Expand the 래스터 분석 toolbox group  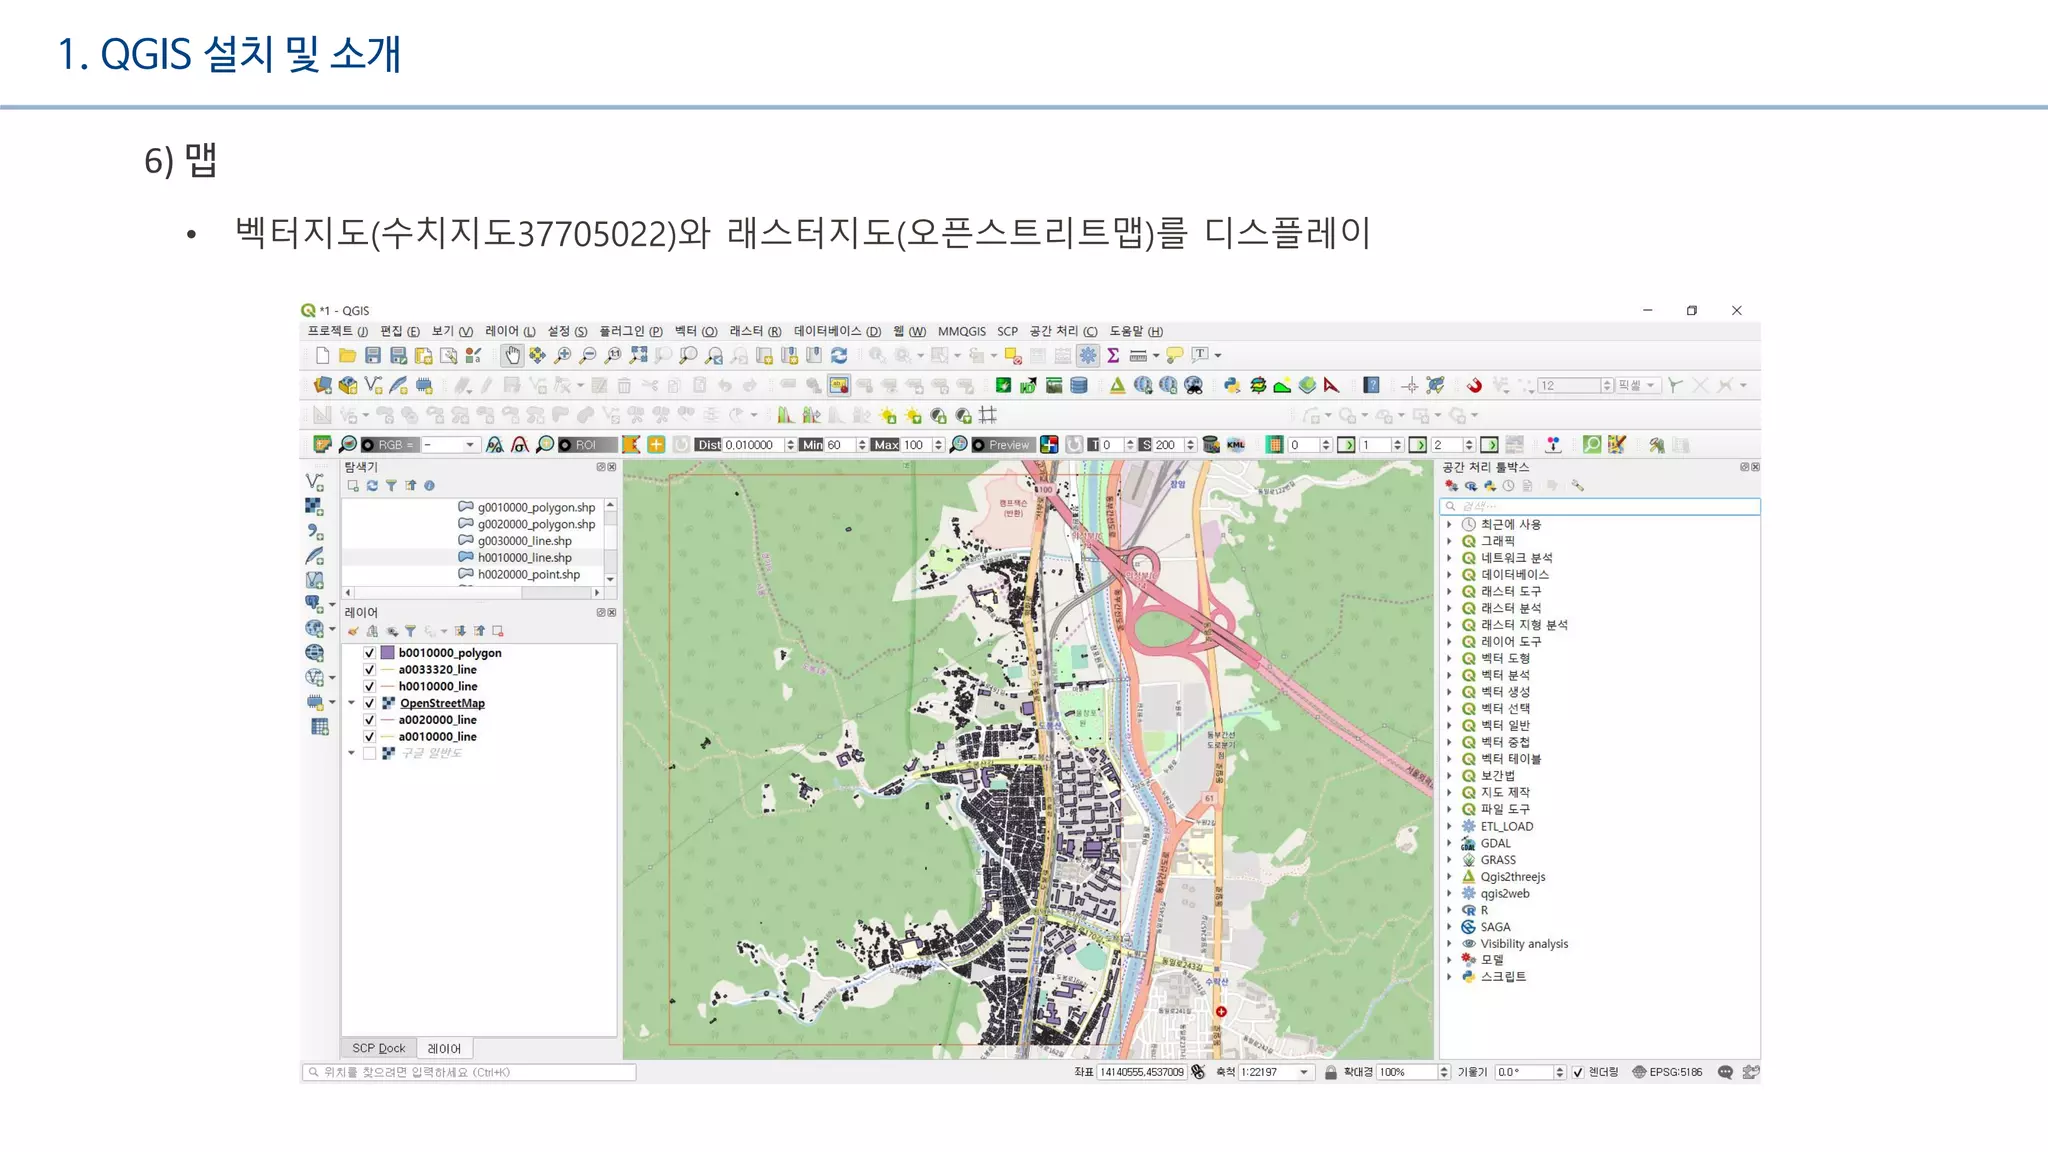pyautogui.click(x=1449, y=608)
